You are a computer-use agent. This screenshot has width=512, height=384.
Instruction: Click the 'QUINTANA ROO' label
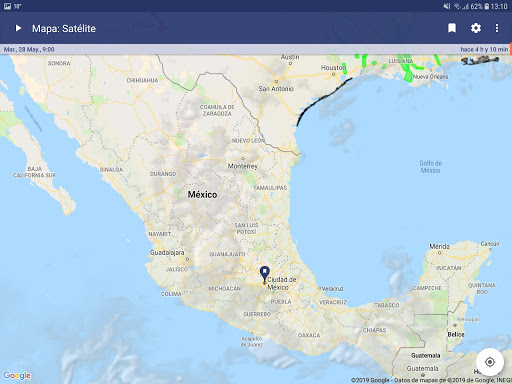(x=482, y=288)
